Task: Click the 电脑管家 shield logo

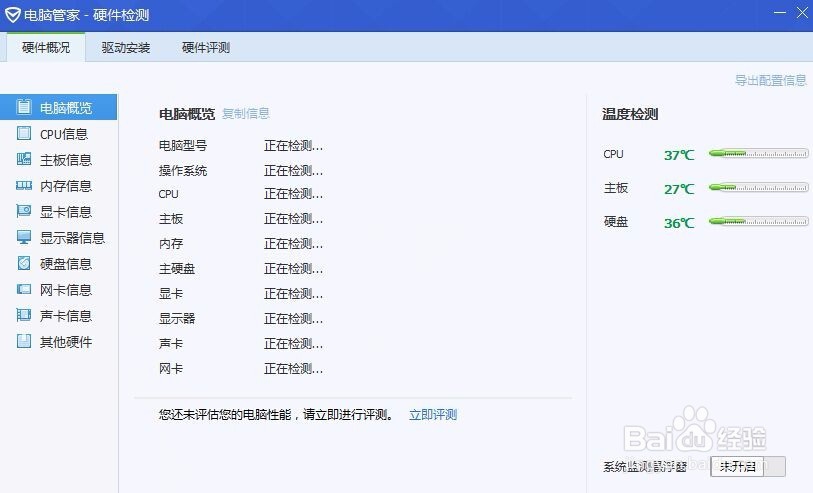Action: coord(12,15)
